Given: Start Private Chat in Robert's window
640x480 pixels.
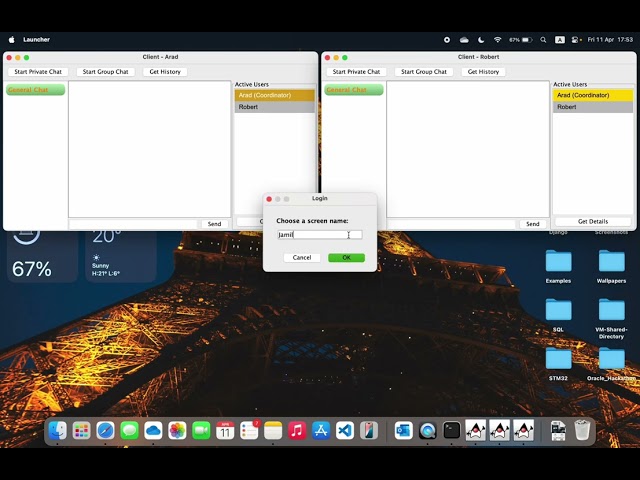Looking at the screenshot, I should pos(356,72).
